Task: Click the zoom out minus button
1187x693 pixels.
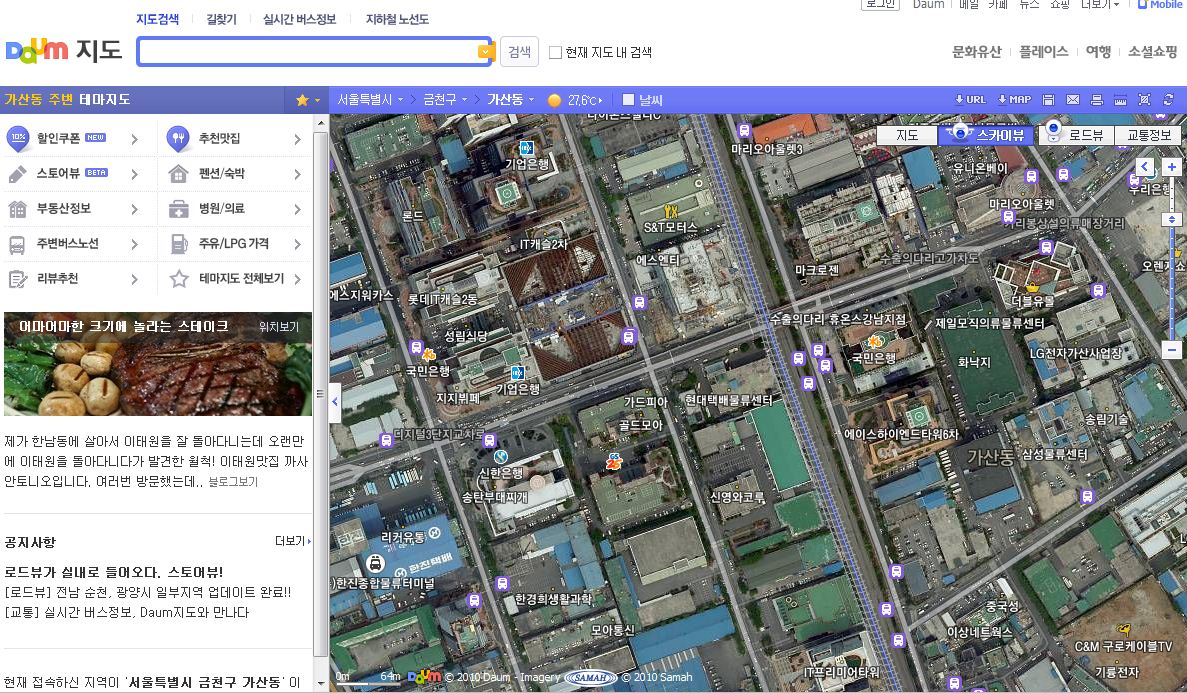Action: [x=1172, y=350]
